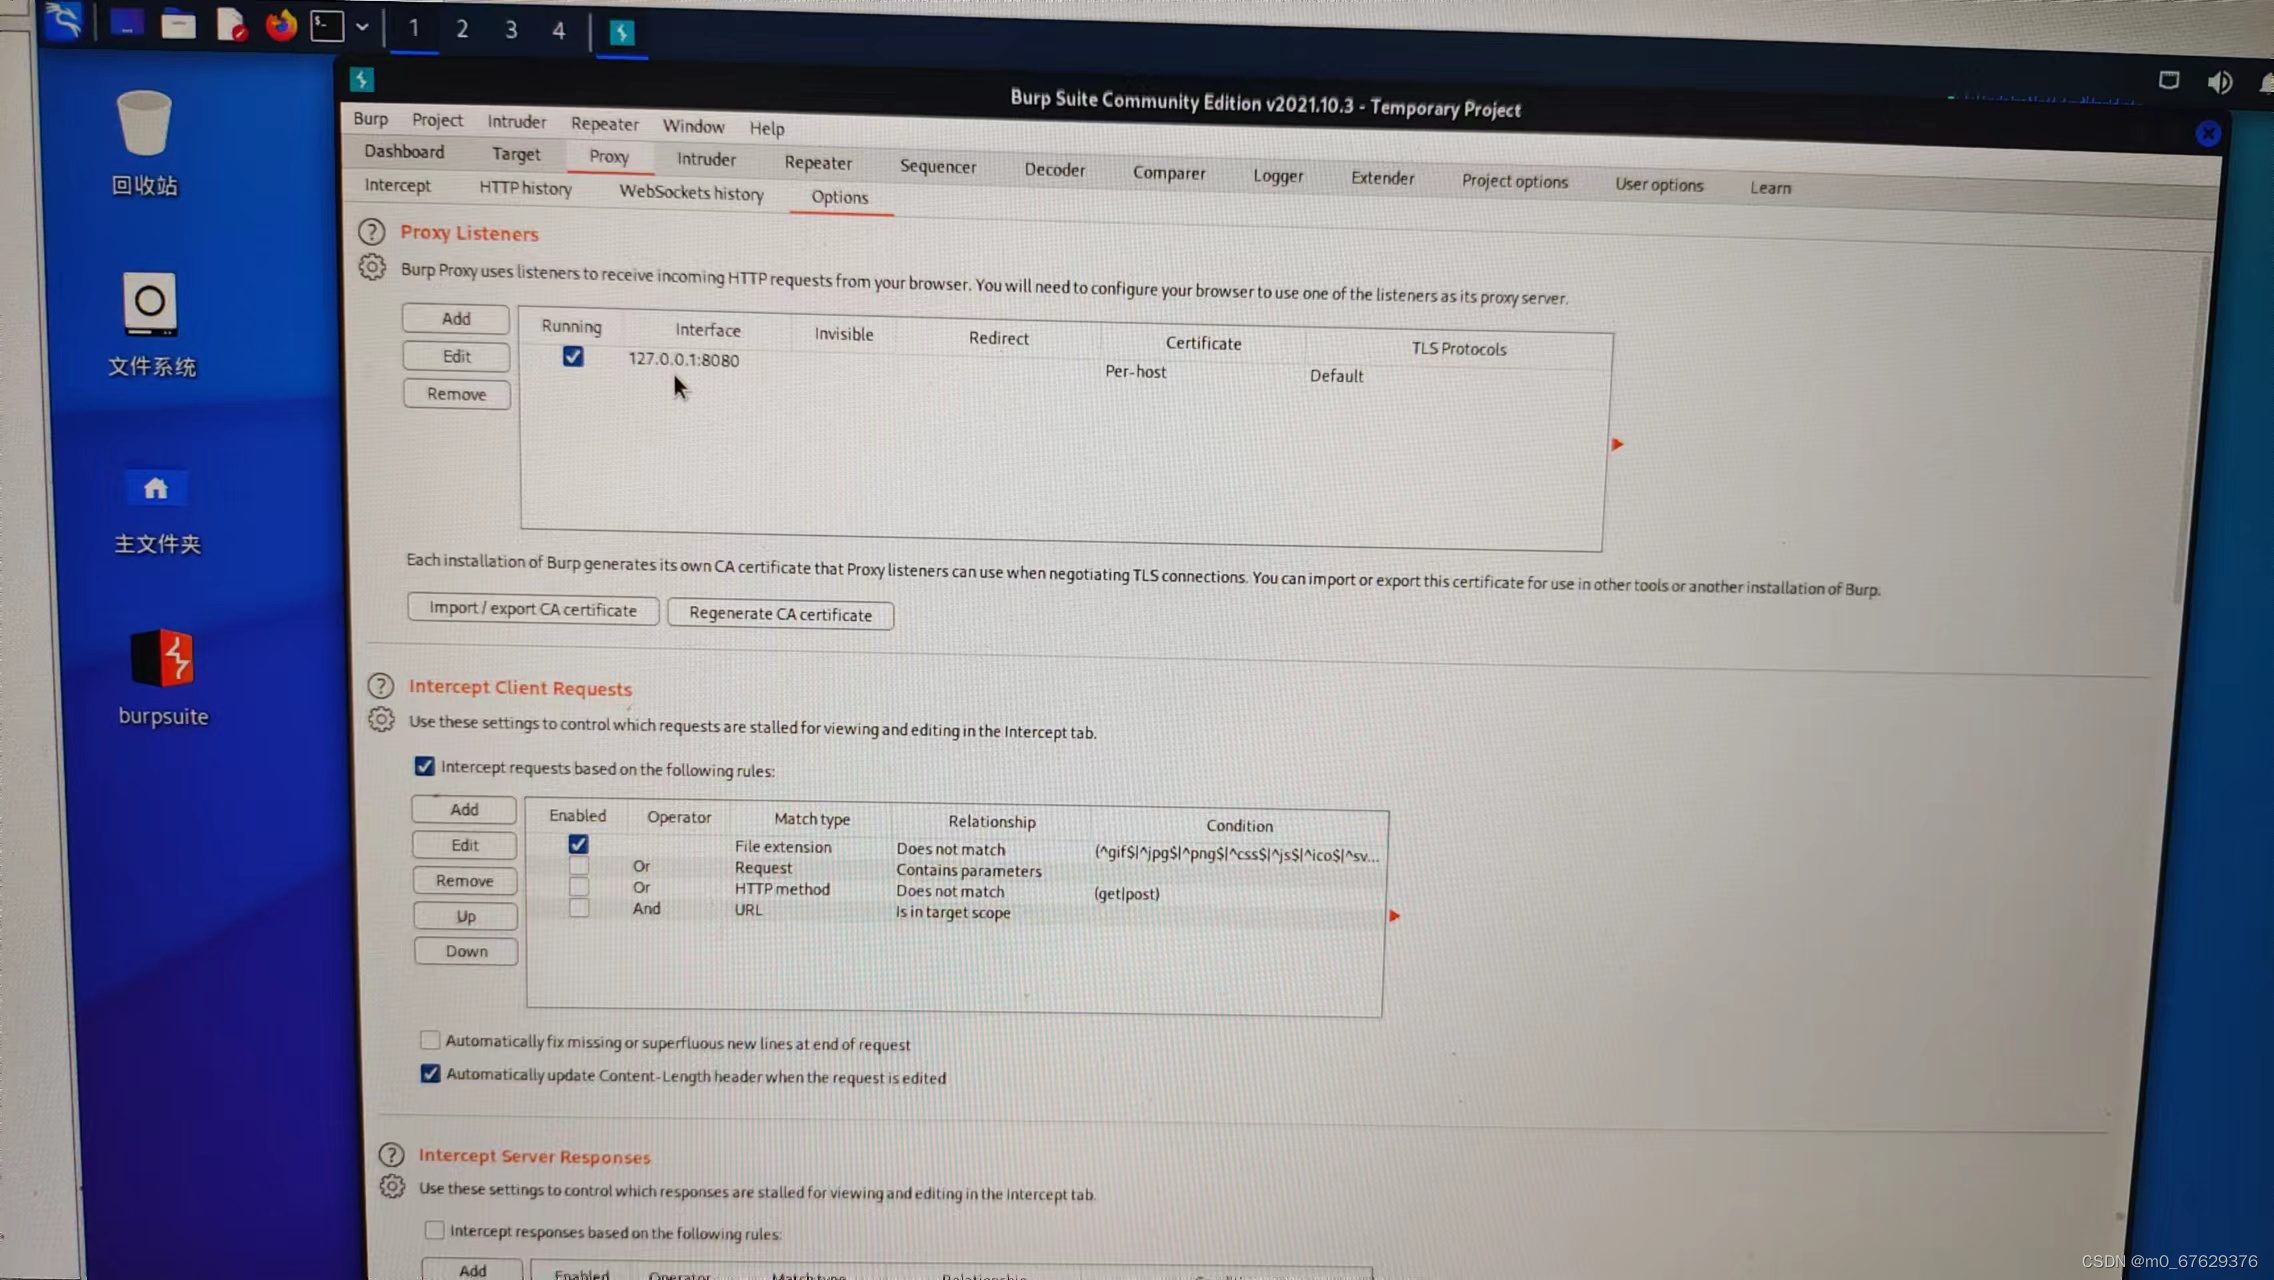
Task: Toggle Intercept requests based on rules checkbox
Action: pos(425,766)
